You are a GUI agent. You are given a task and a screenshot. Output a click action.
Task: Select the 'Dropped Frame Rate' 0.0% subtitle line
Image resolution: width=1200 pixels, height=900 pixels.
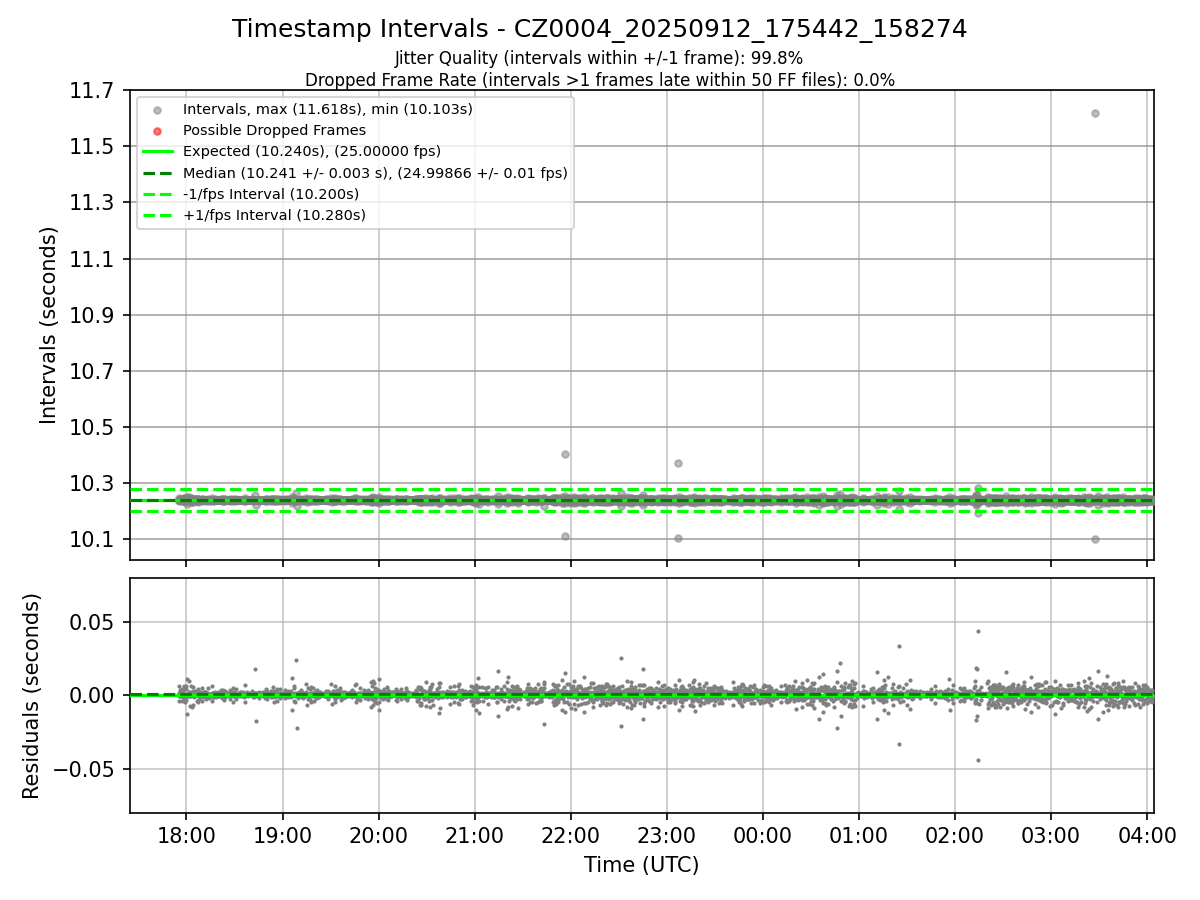pyautogui.click(x=600, y=80)
